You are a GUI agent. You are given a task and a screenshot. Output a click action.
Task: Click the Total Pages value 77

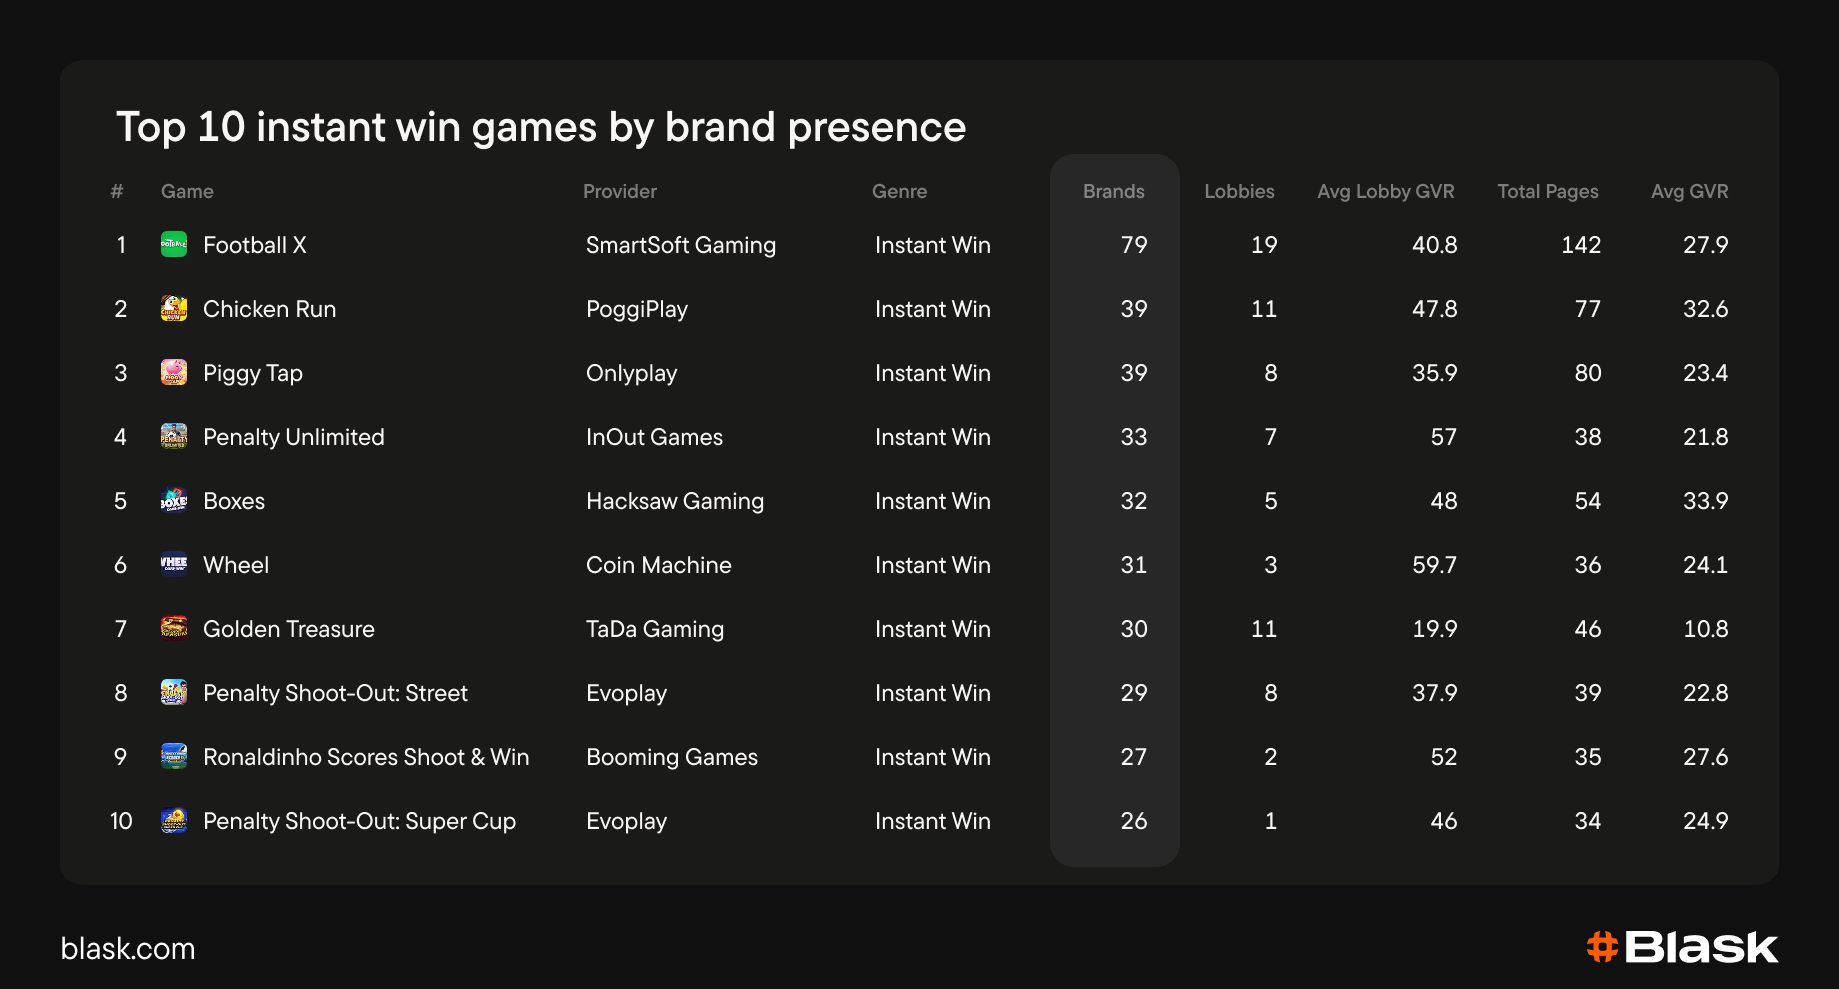[x=1588, y=309]
